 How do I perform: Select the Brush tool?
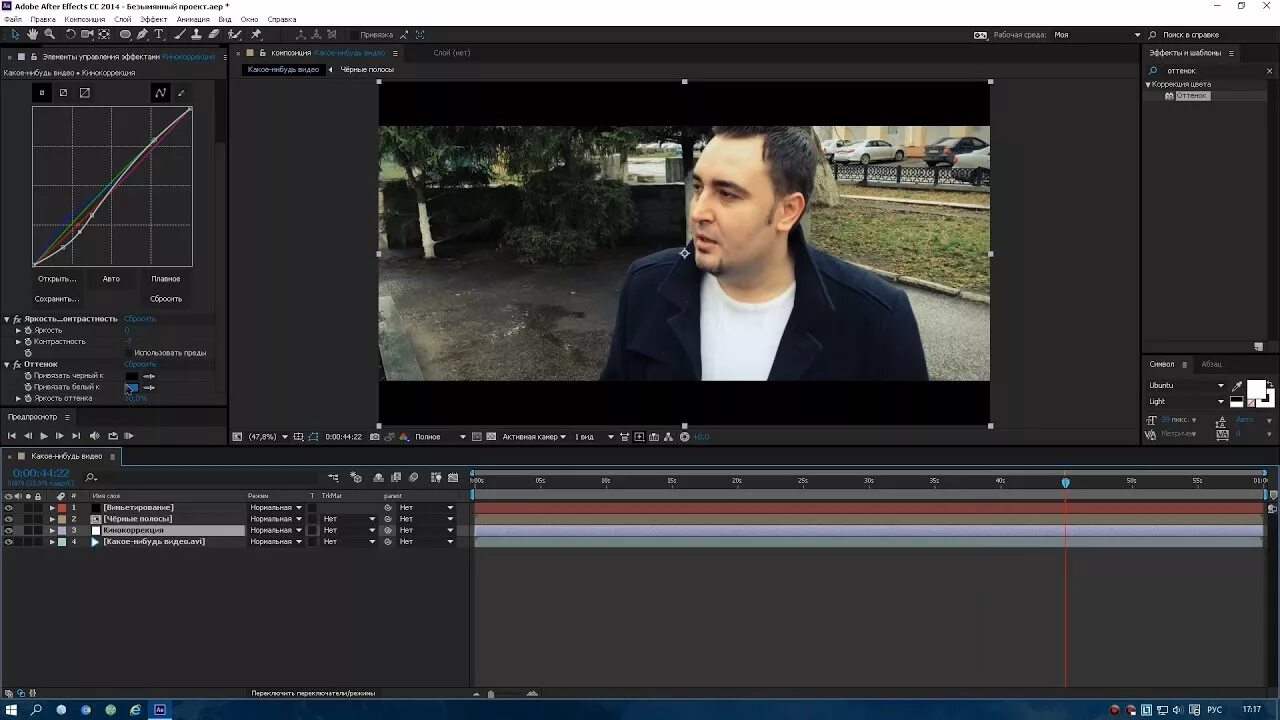pyautogui.click(x=179, y=34)
